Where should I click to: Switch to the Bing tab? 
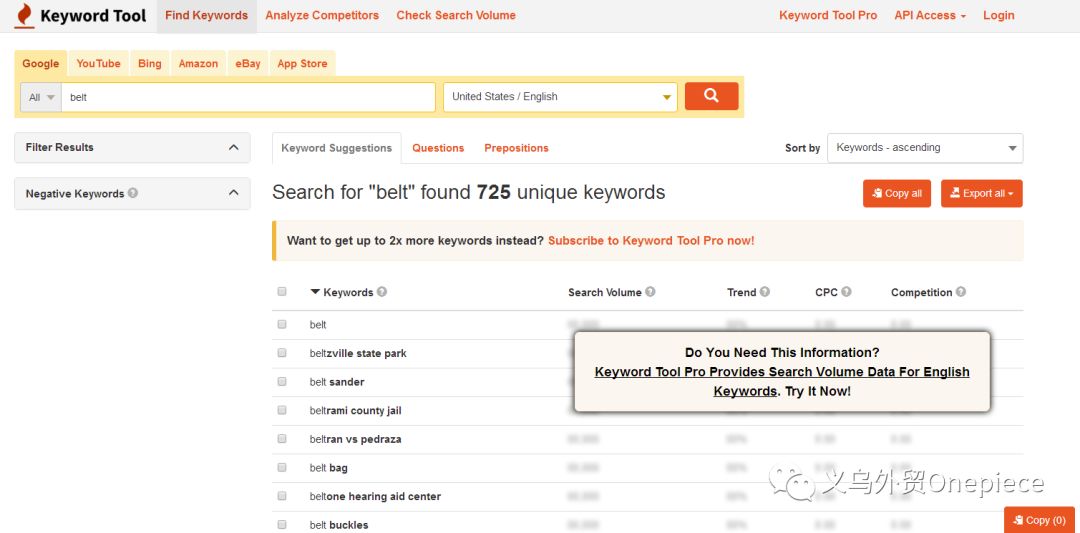149,63
